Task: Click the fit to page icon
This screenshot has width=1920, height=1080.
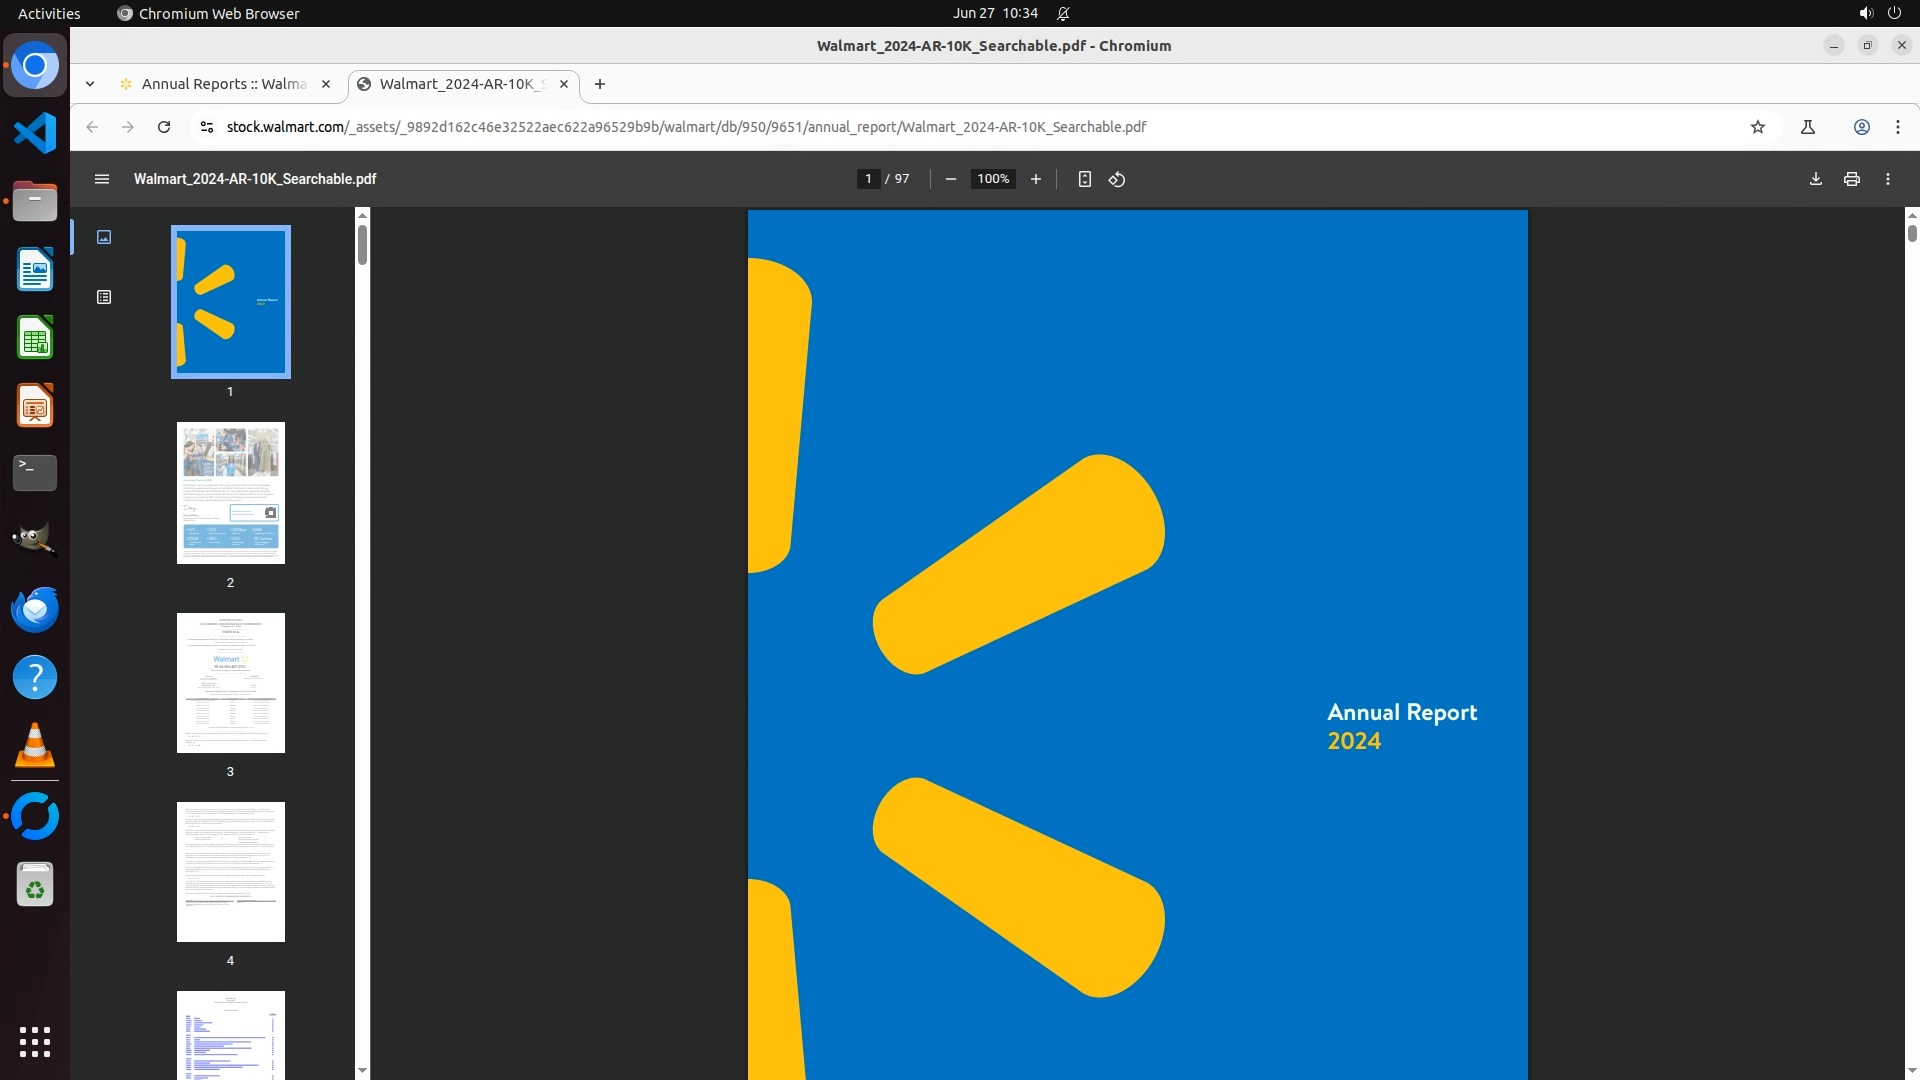Action: point(1084,179)
